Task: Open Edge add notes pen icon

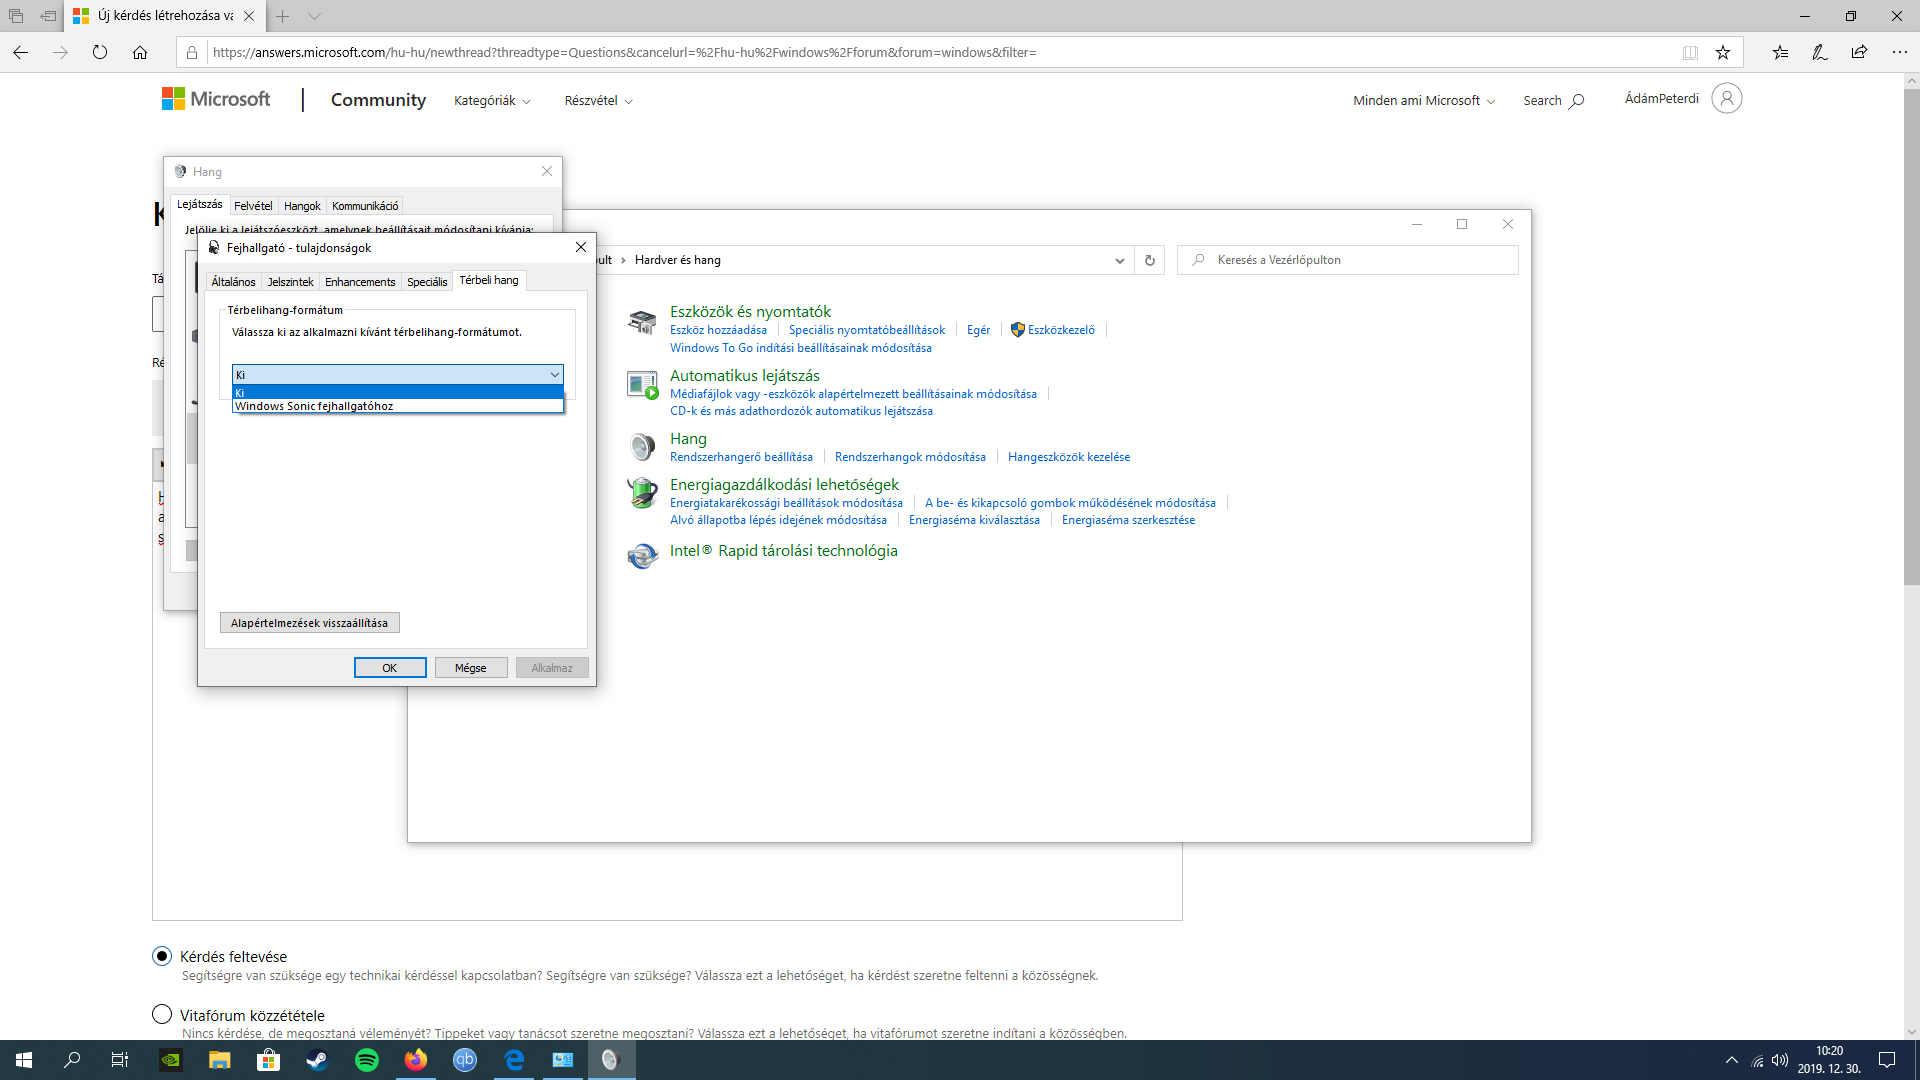Action: (x=1820, y=52)
